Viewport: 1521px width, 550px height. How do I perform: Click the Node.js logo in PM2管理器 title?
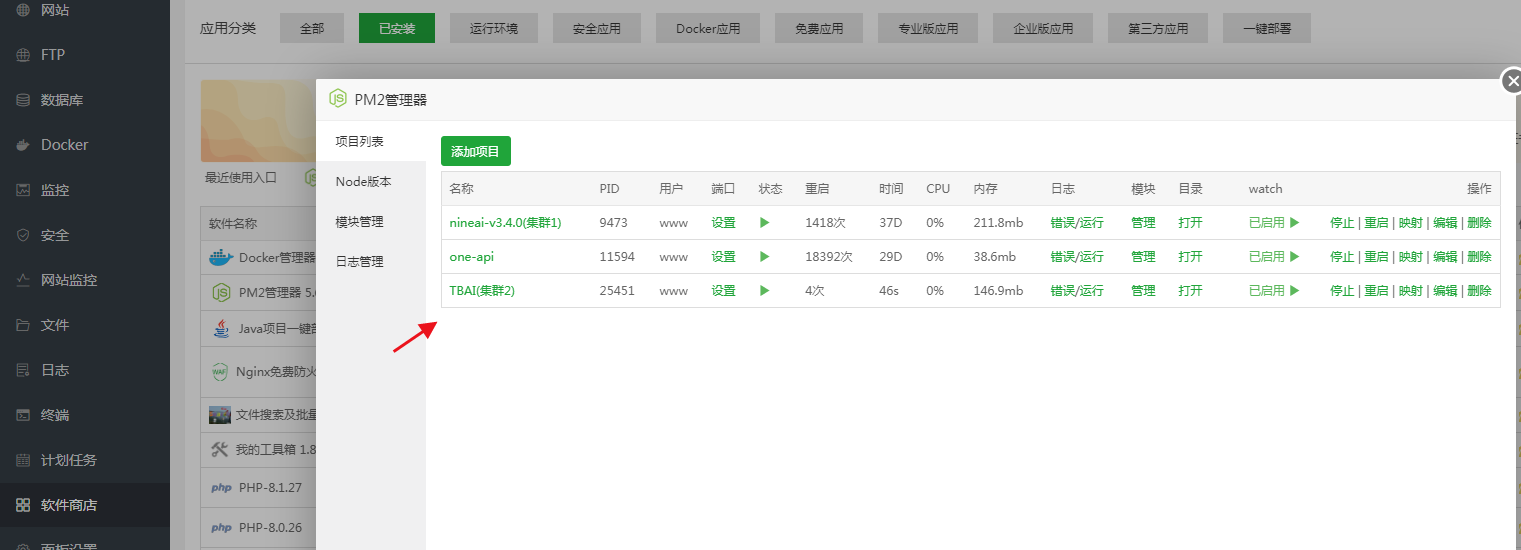coord(338,99)
